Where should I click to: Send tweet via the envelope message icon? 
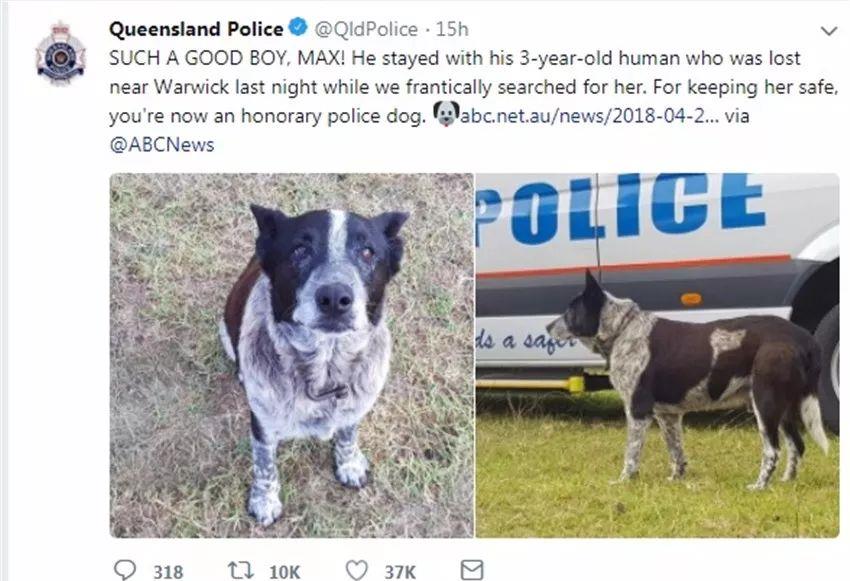[471, 569]
